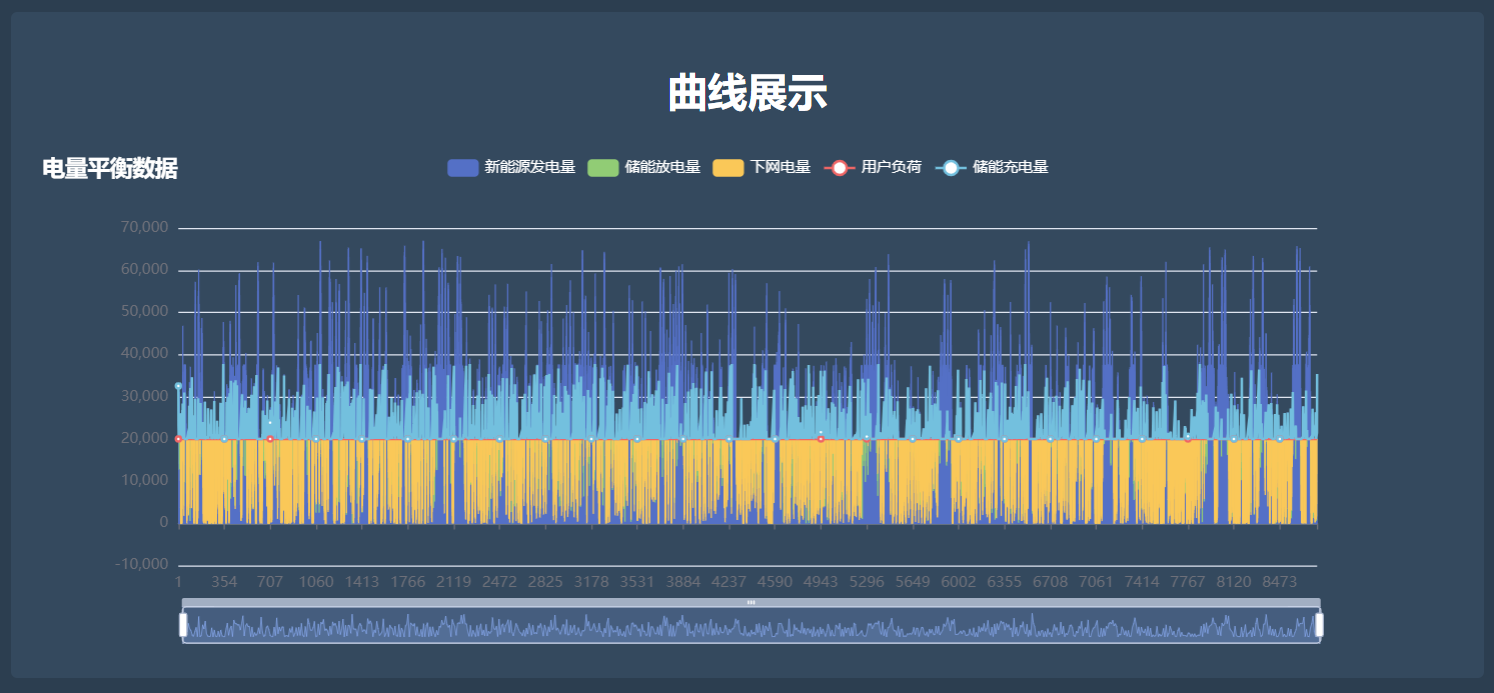Click the grip handle in the zoom slider
The image size is (1494, 693).
pos(752,602)
